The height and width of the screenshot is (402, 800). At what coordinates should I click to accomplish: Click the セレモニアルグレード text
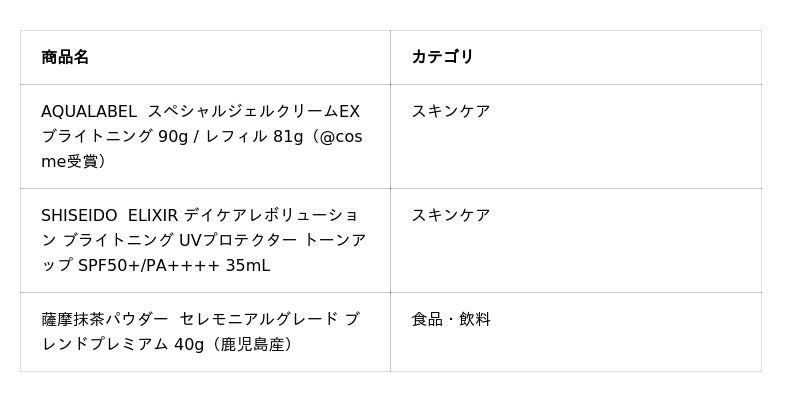click(x=258, y=319)
